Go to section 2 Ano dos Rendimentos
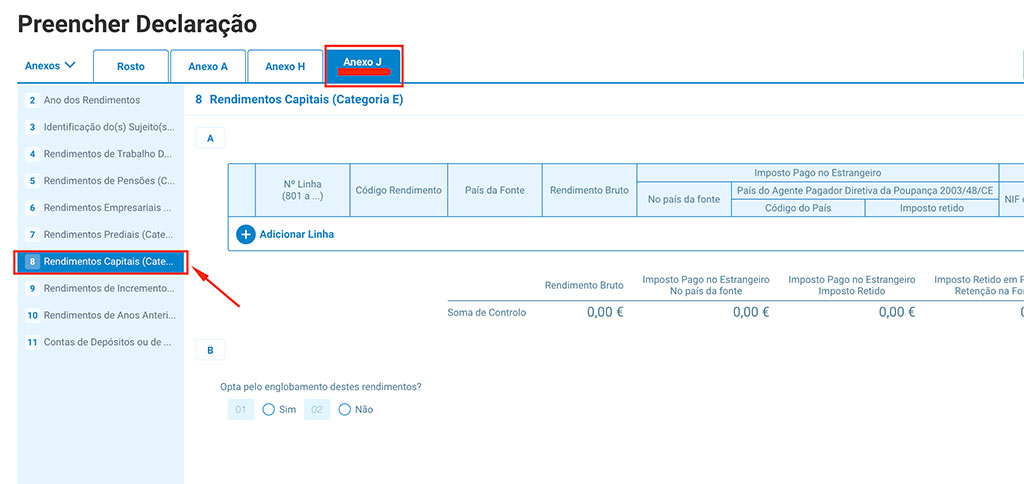 [x=100, y=100]
